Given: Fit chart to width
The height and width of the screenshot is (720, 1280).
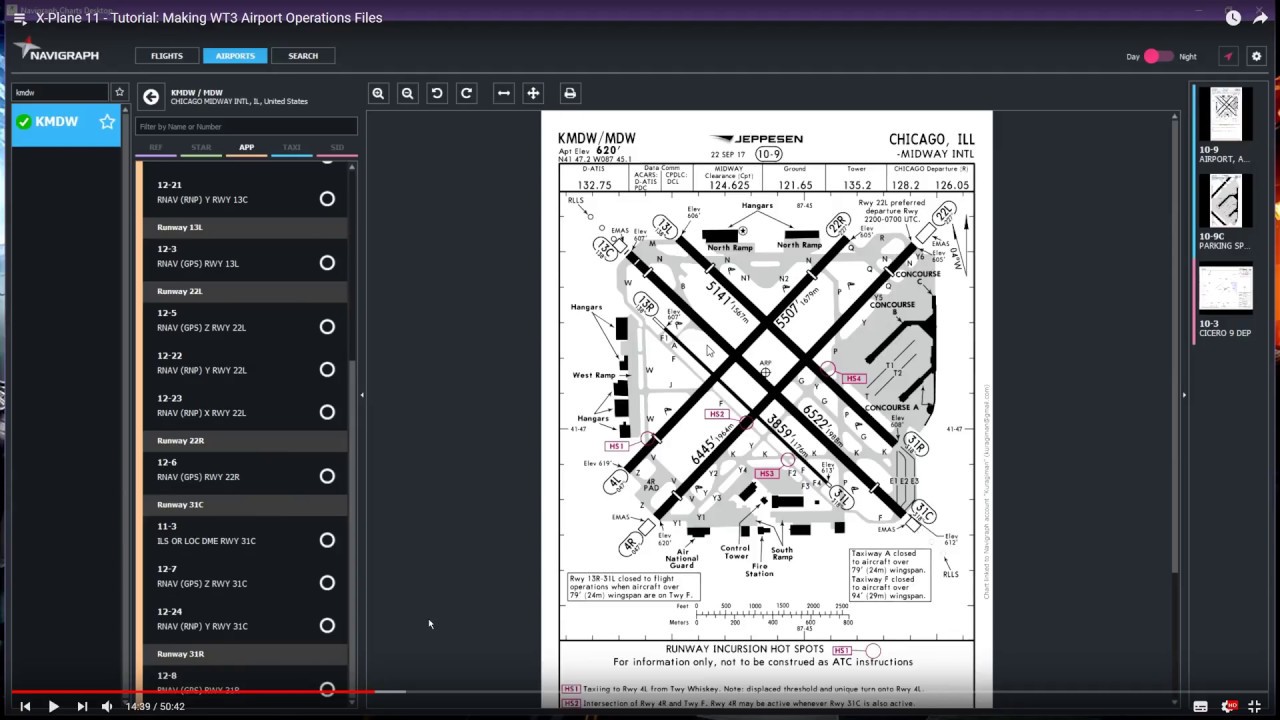Looking at the screenshot, I should pyautogui.click(x=504, y=93).
